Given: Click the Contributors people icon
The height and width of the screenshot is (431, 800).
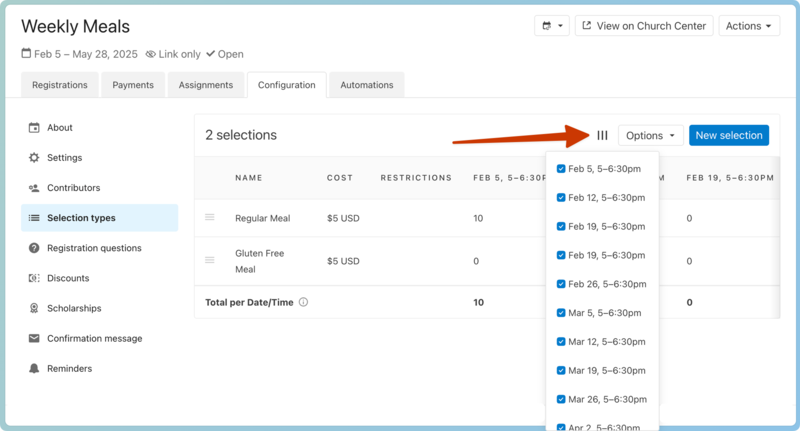Looking at the screenshot, I should [x=34, y=188].
